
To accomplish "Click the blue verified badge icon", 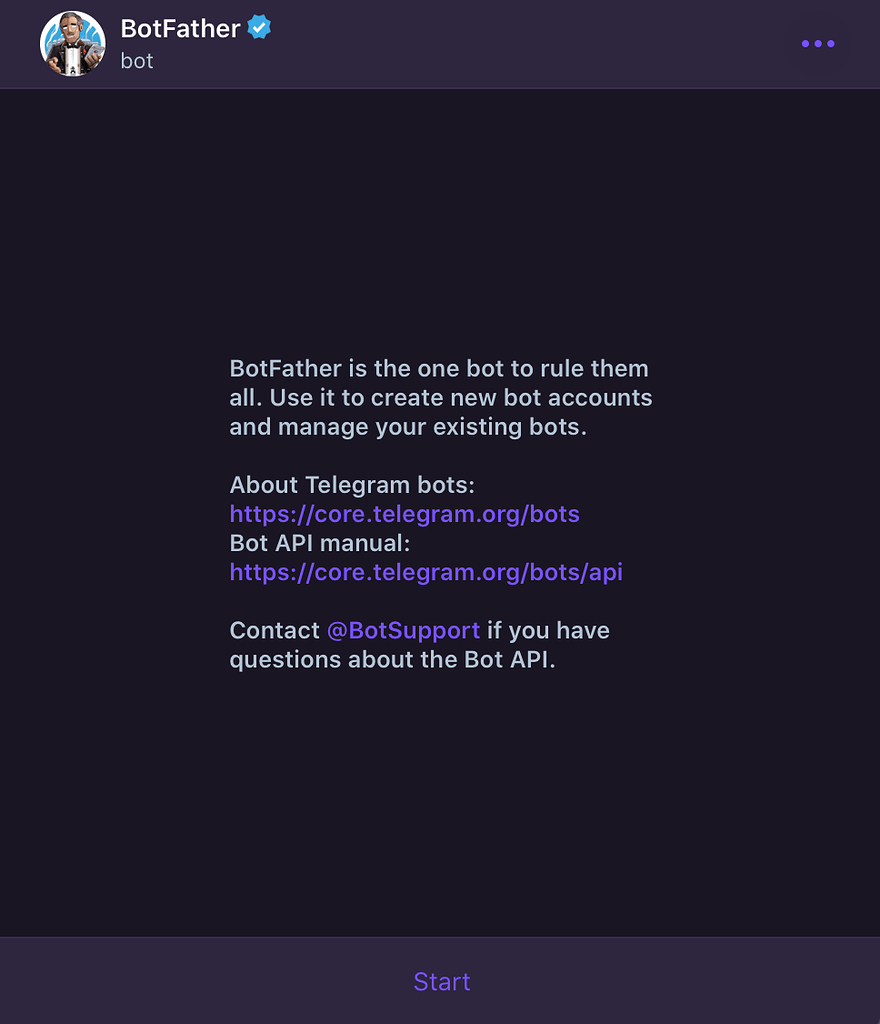I will click(x=260, y=28).
